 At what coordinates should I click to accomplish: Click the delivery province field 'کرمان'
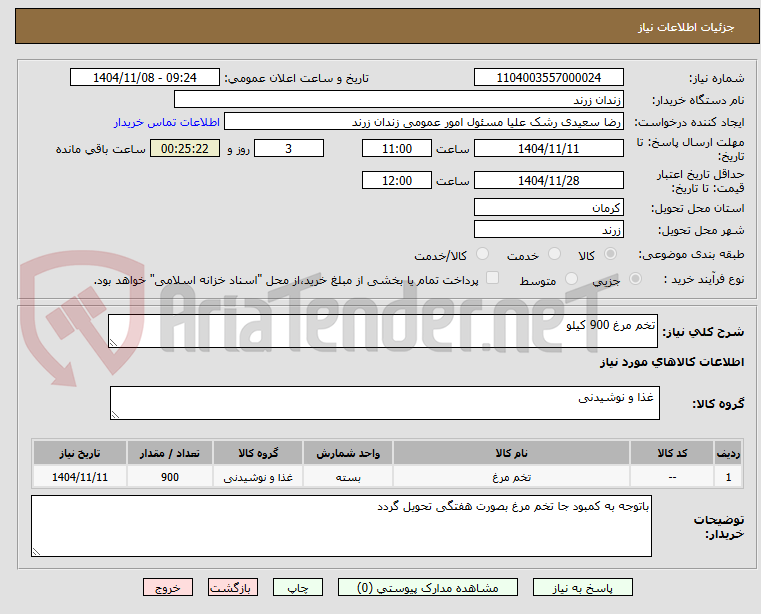pyautogui.click(x=548, y=208)
